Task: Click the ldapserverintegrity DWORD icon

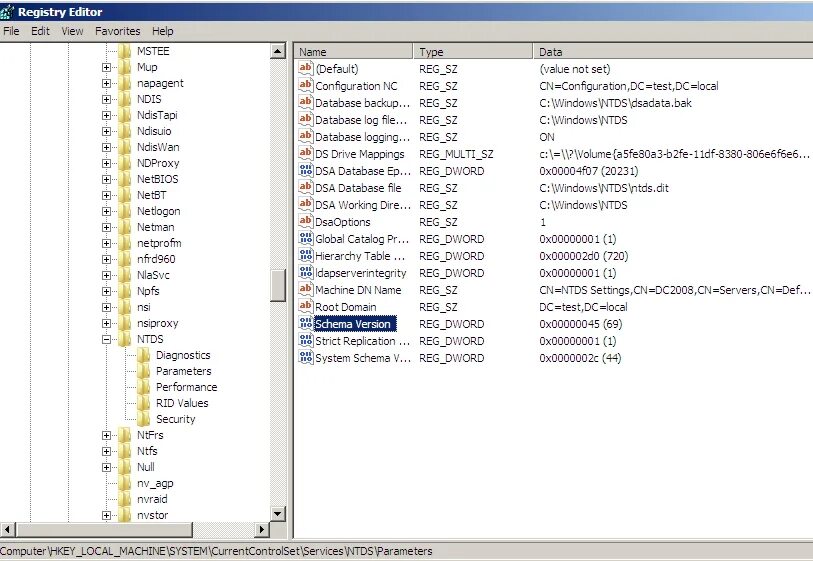Action: point(306,273)
